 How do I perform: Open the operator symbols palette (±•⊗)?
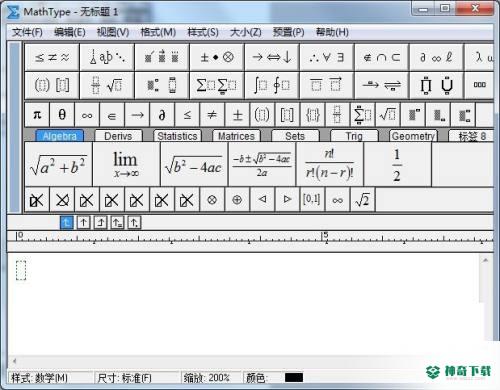[x=217, y=57]
